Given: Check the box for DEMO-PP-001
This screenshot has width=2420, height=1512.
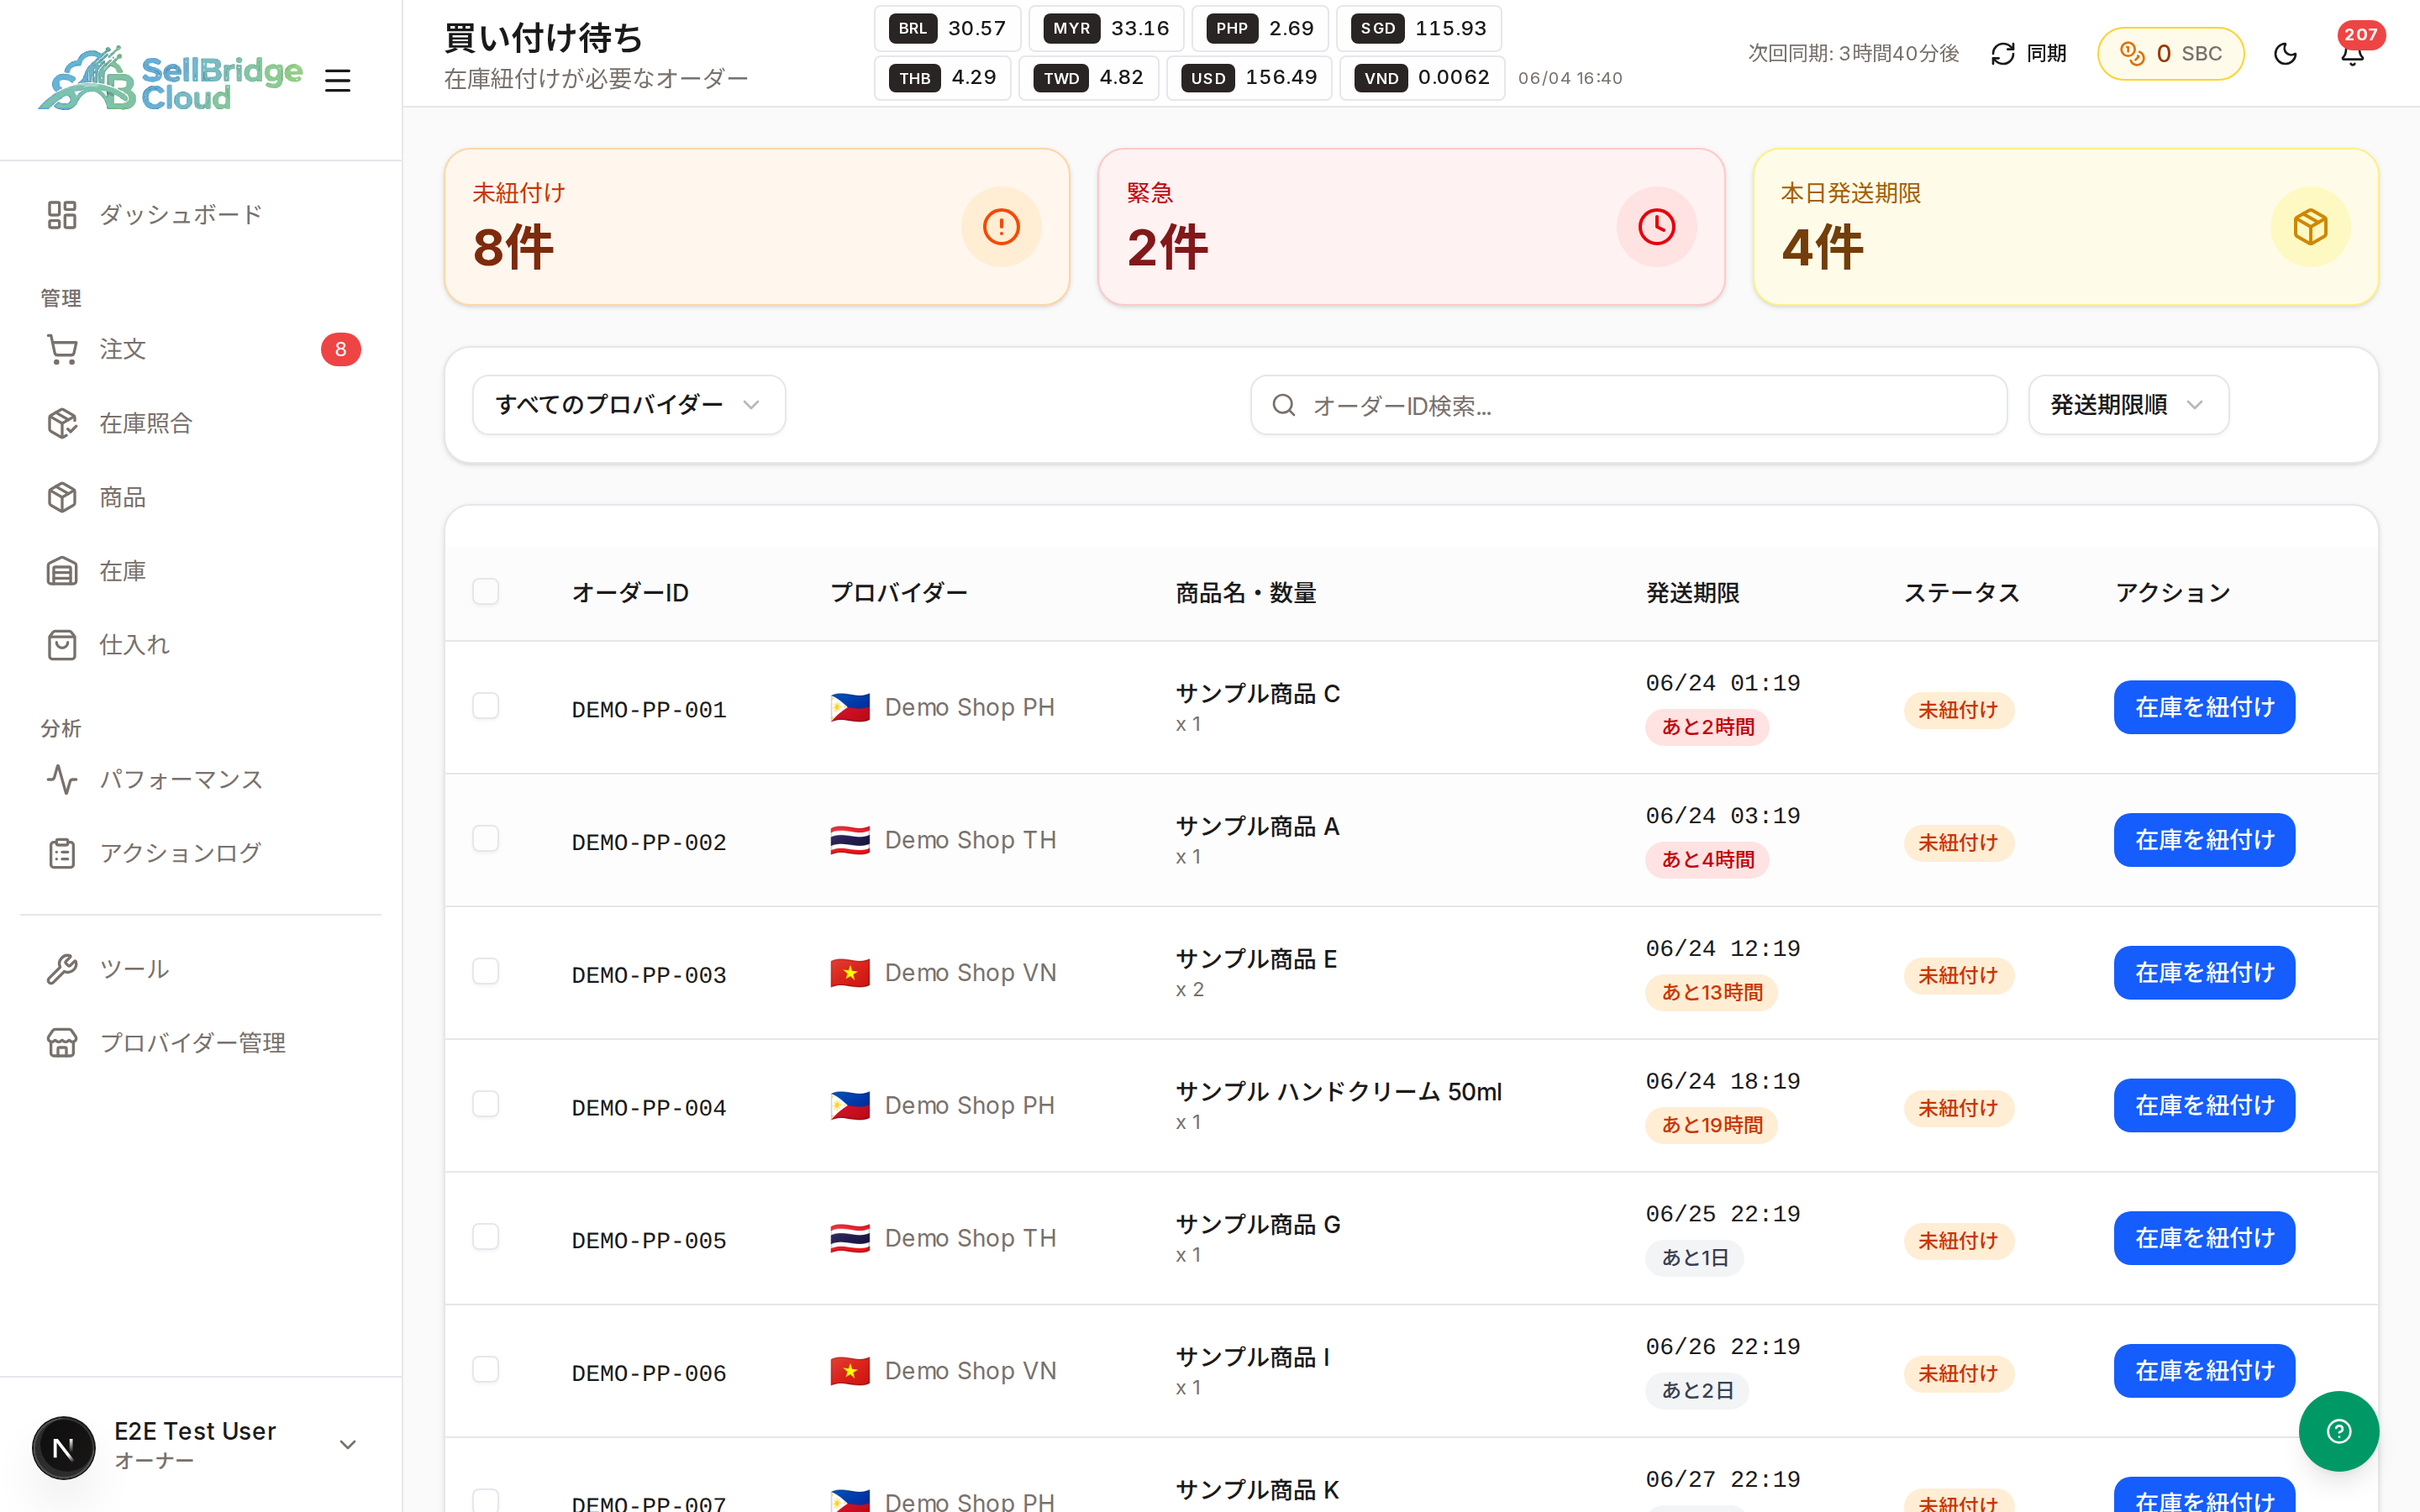Looking at the screenshot, I should click(x=486, y=706).
